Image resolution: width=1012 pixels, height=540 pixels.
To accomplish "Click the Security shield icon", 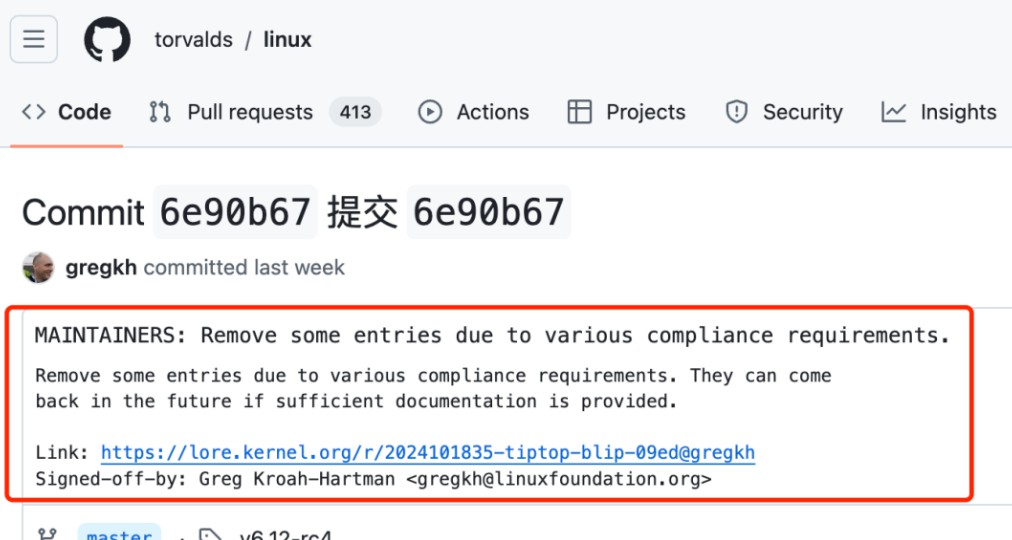I will pyautogui.click(x=737, y=112).
